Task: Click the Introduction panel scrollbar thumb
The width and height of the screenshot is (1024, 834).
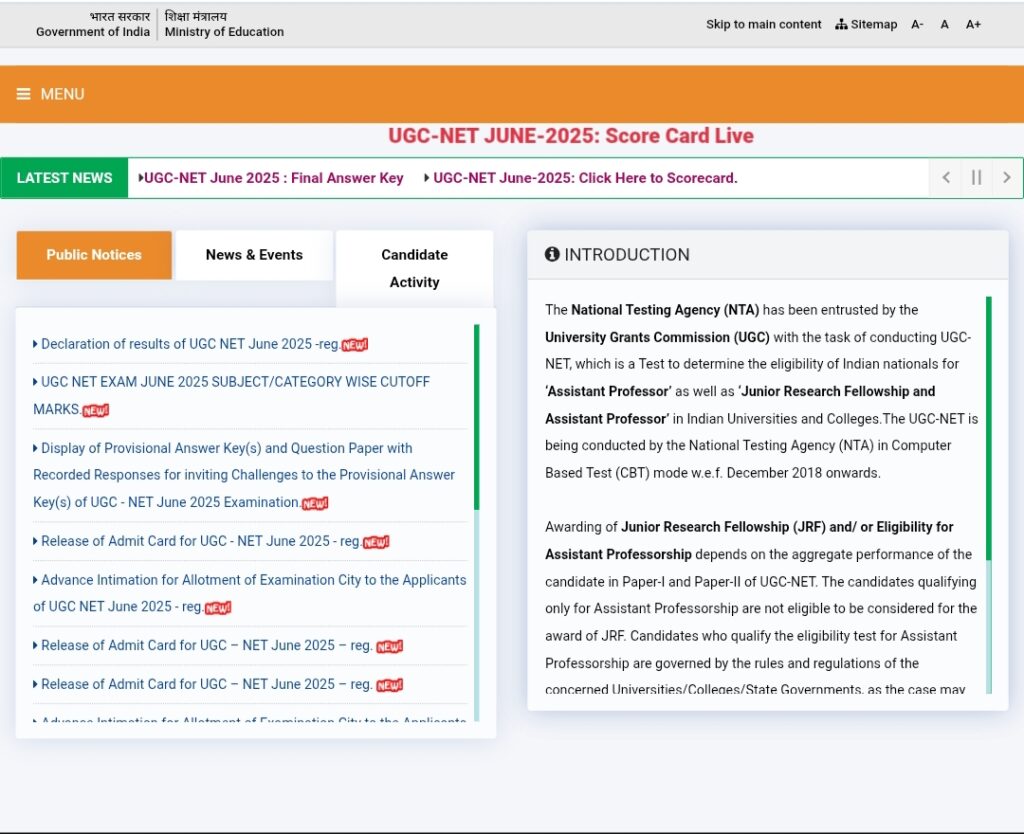Action: pos(989,428)
